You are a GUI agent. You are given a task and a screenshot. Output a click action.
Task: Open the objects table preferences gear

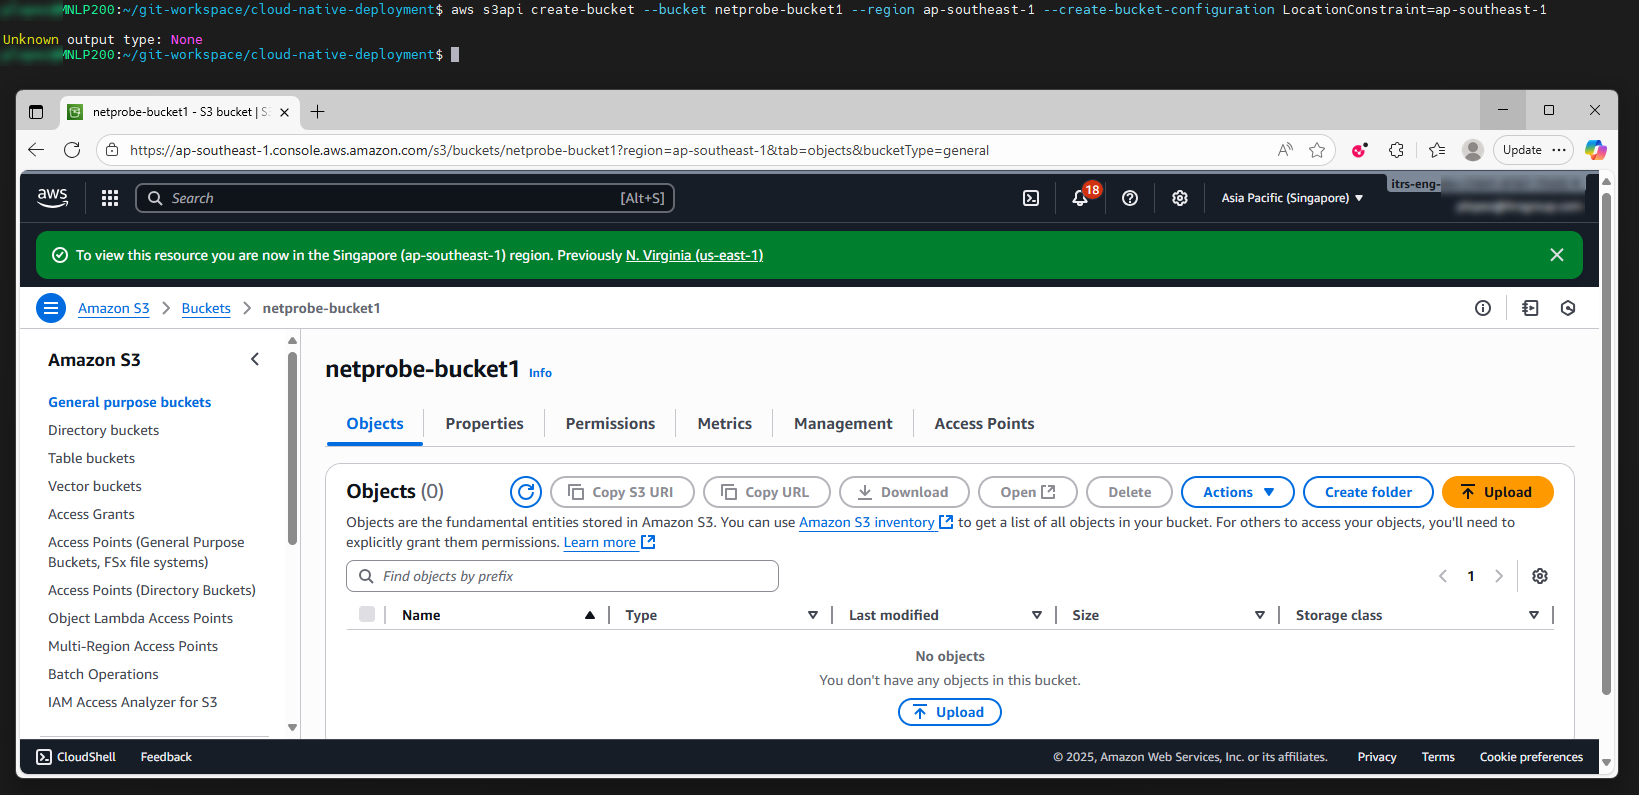coord(1540,576)
